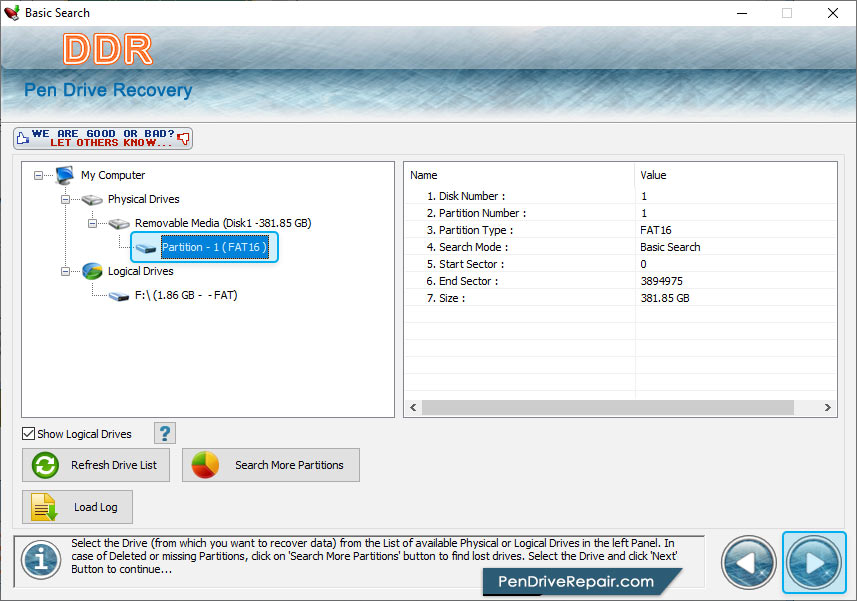The width and height of the screenshot is (857, 601).
Task: Click the Load Log button
Action: click(77, 507)
